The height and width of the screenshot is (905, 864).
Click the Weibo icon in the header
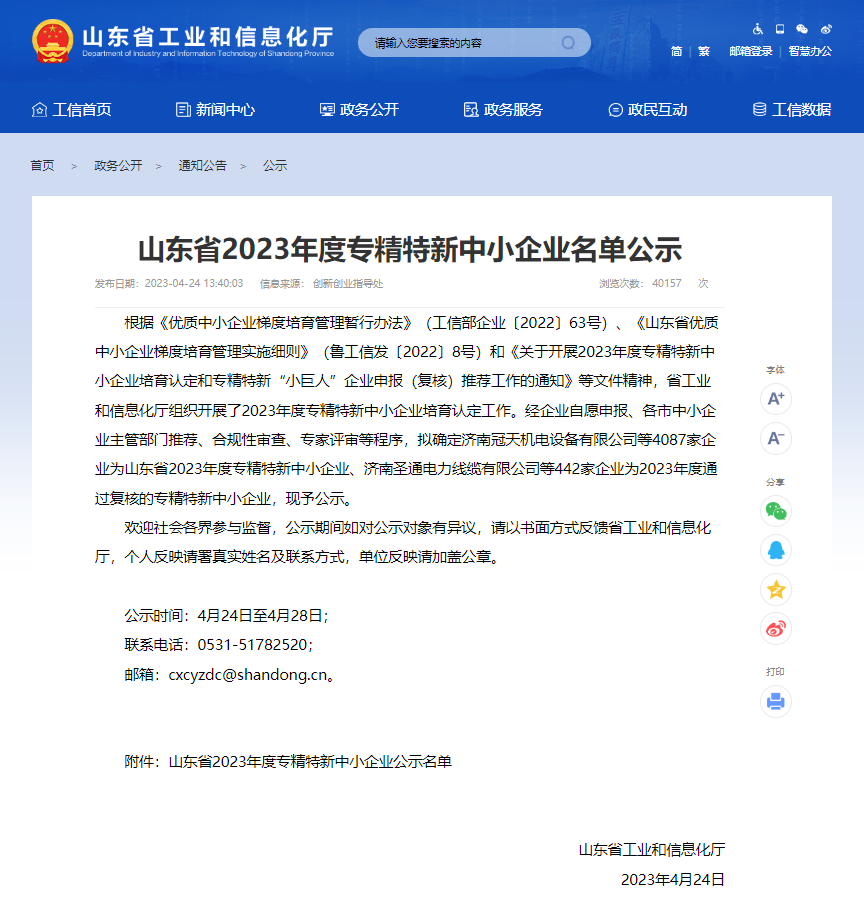tap(826, 29)
